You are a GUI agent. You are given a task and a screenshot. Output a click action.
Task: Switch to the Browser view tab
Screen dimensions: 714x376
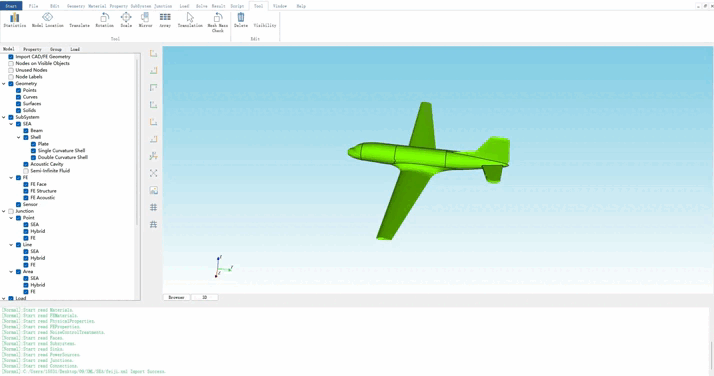pos(176,297)
